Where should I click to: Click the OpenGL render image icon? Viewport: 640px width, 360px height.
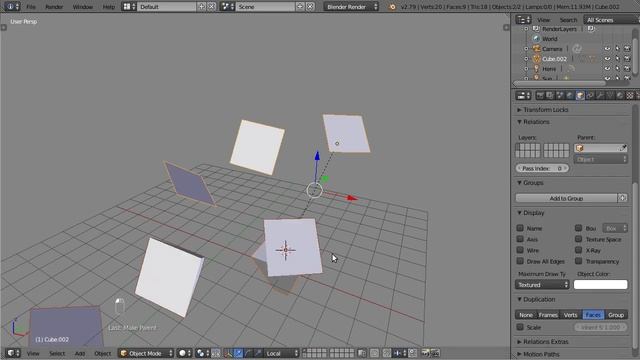coord(425,353)
